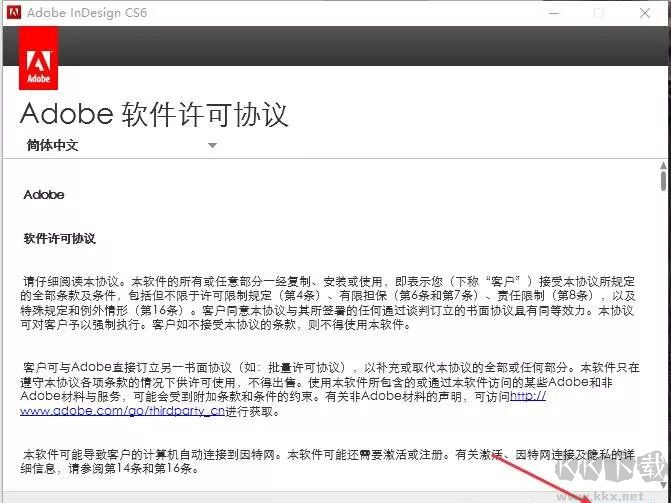Minimize the InDesign CS6 installer window
671x503 pixels.
554,13
